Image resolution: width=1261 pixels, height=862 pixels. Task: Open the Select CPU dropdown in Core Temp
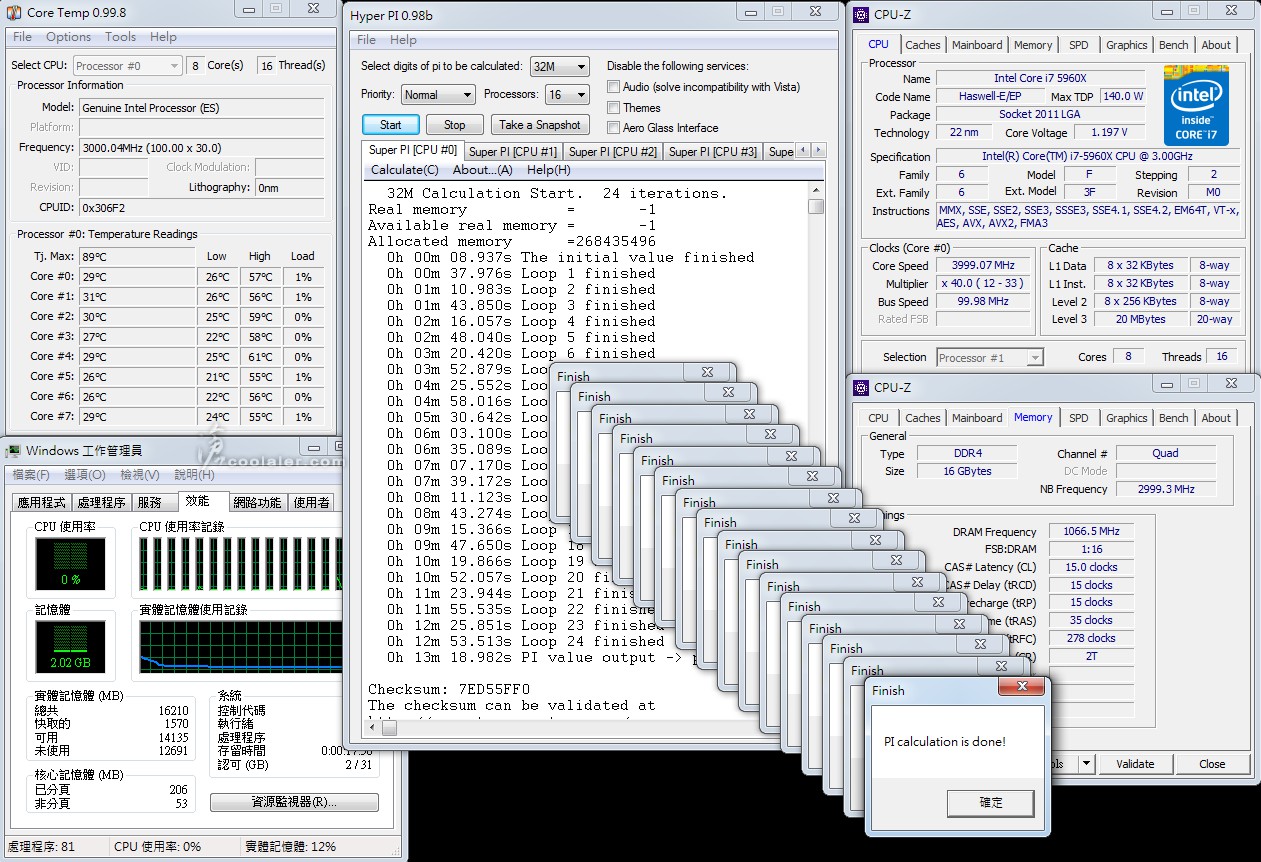[128, 66]
